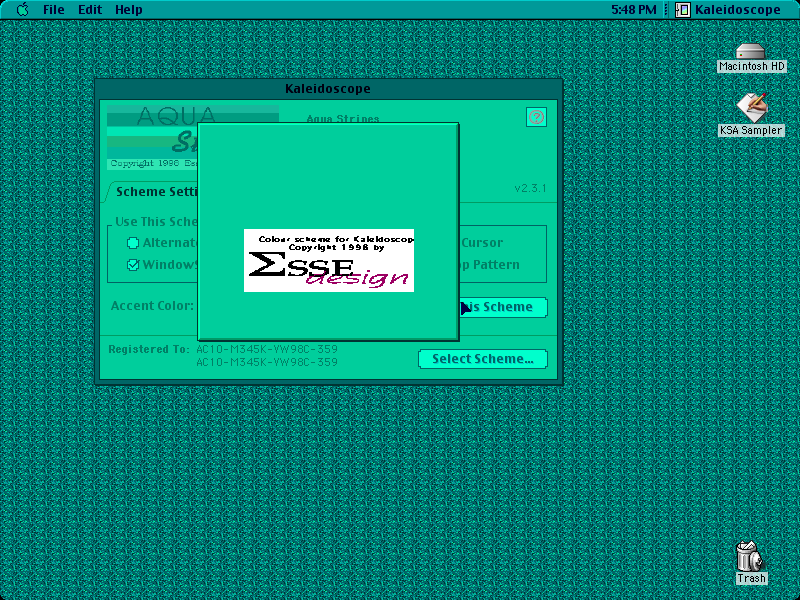Click the Kaleidoscope window title bar
The image size is (800, 600).
pos(328,89)
